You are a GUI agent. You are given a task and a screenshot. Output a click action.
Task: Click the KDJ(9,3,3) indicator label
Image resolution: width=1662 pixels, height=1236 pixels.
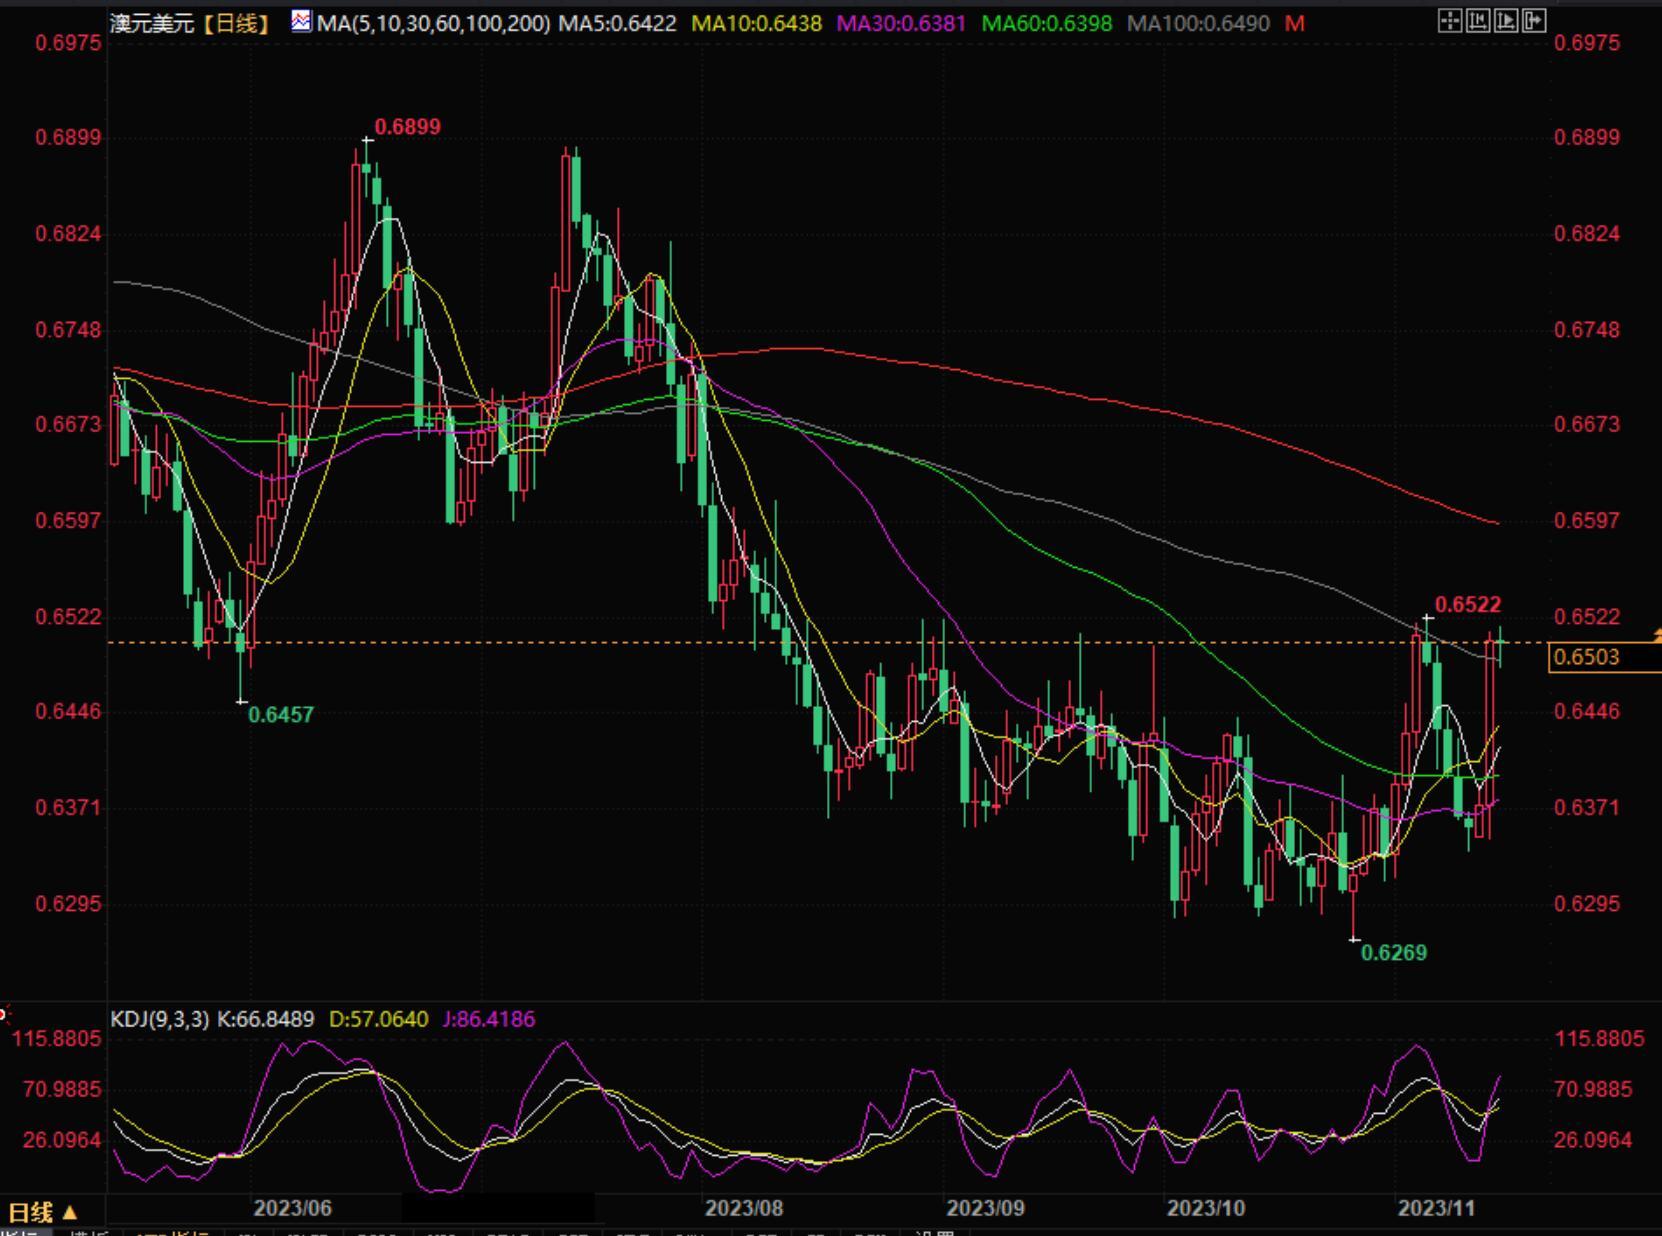(160, 1019)
